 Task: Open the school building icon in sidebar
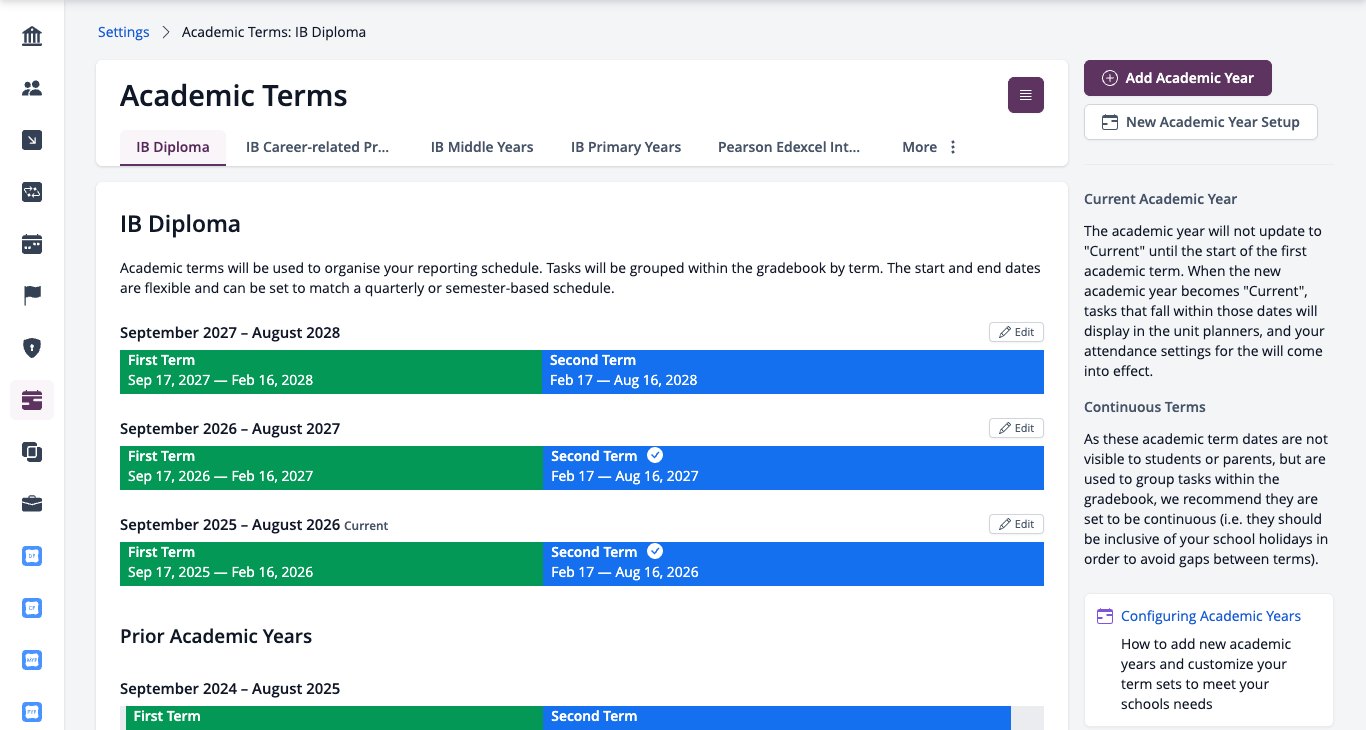pyautogui.click(x=32, y=37)
